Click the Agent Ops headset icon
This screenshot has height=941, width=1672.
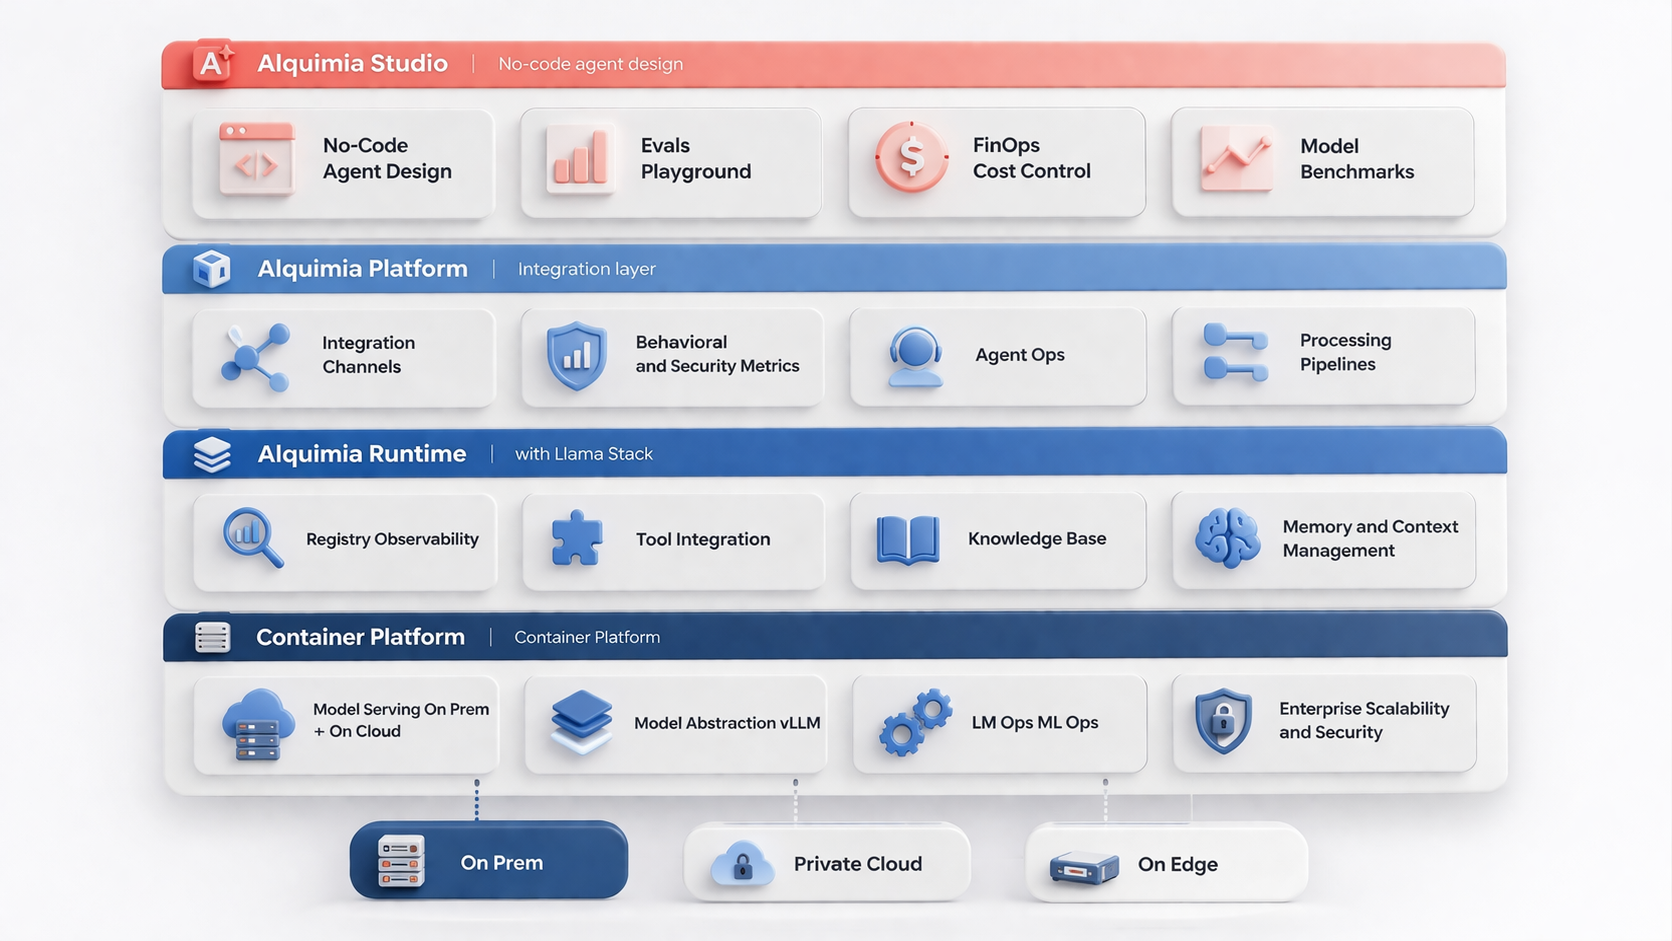(915, 357)
